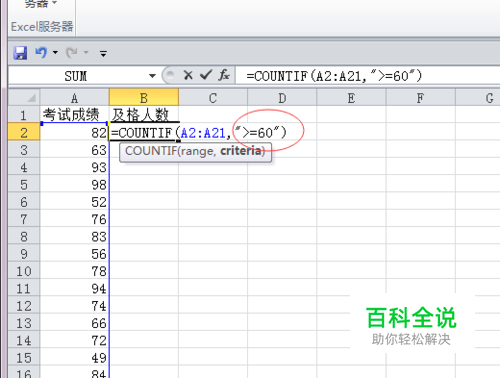Click cell B1 labeled 及格人数
This screenshot has width=500, height=378.
tap(144, 115)
